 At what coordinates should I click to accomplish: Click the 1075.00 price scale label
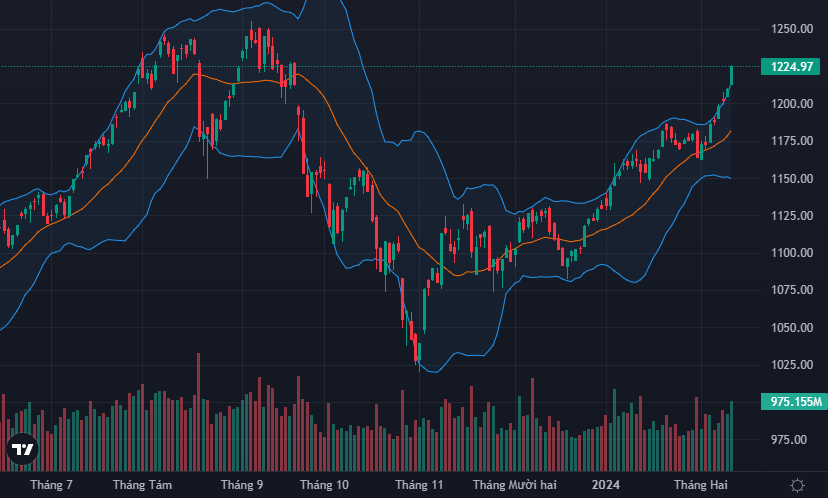pos(789,290)
